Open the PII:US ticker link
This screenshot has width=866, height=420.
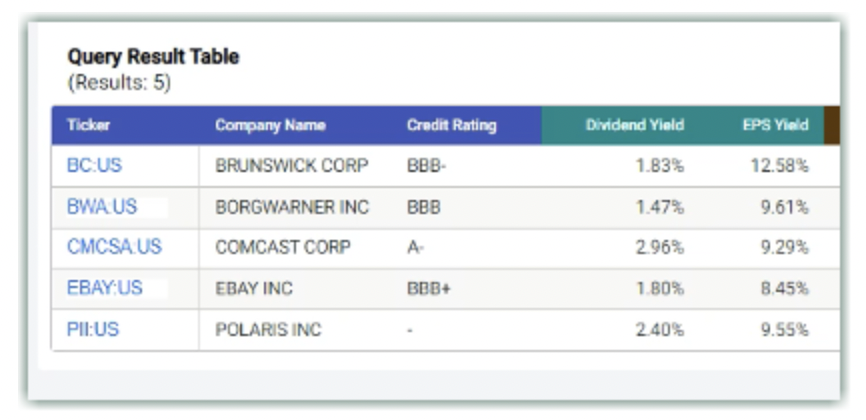92,329
